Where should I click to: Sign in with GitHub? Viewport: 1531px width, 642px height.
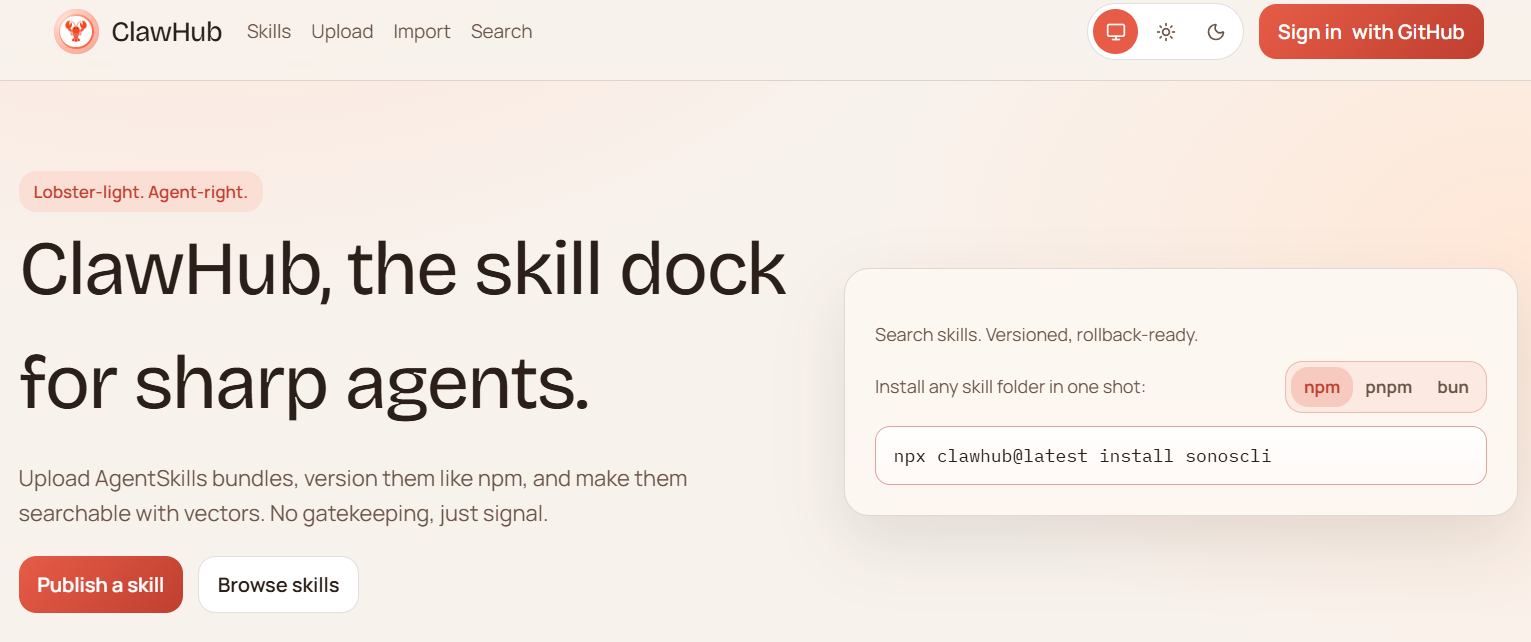1370,32
